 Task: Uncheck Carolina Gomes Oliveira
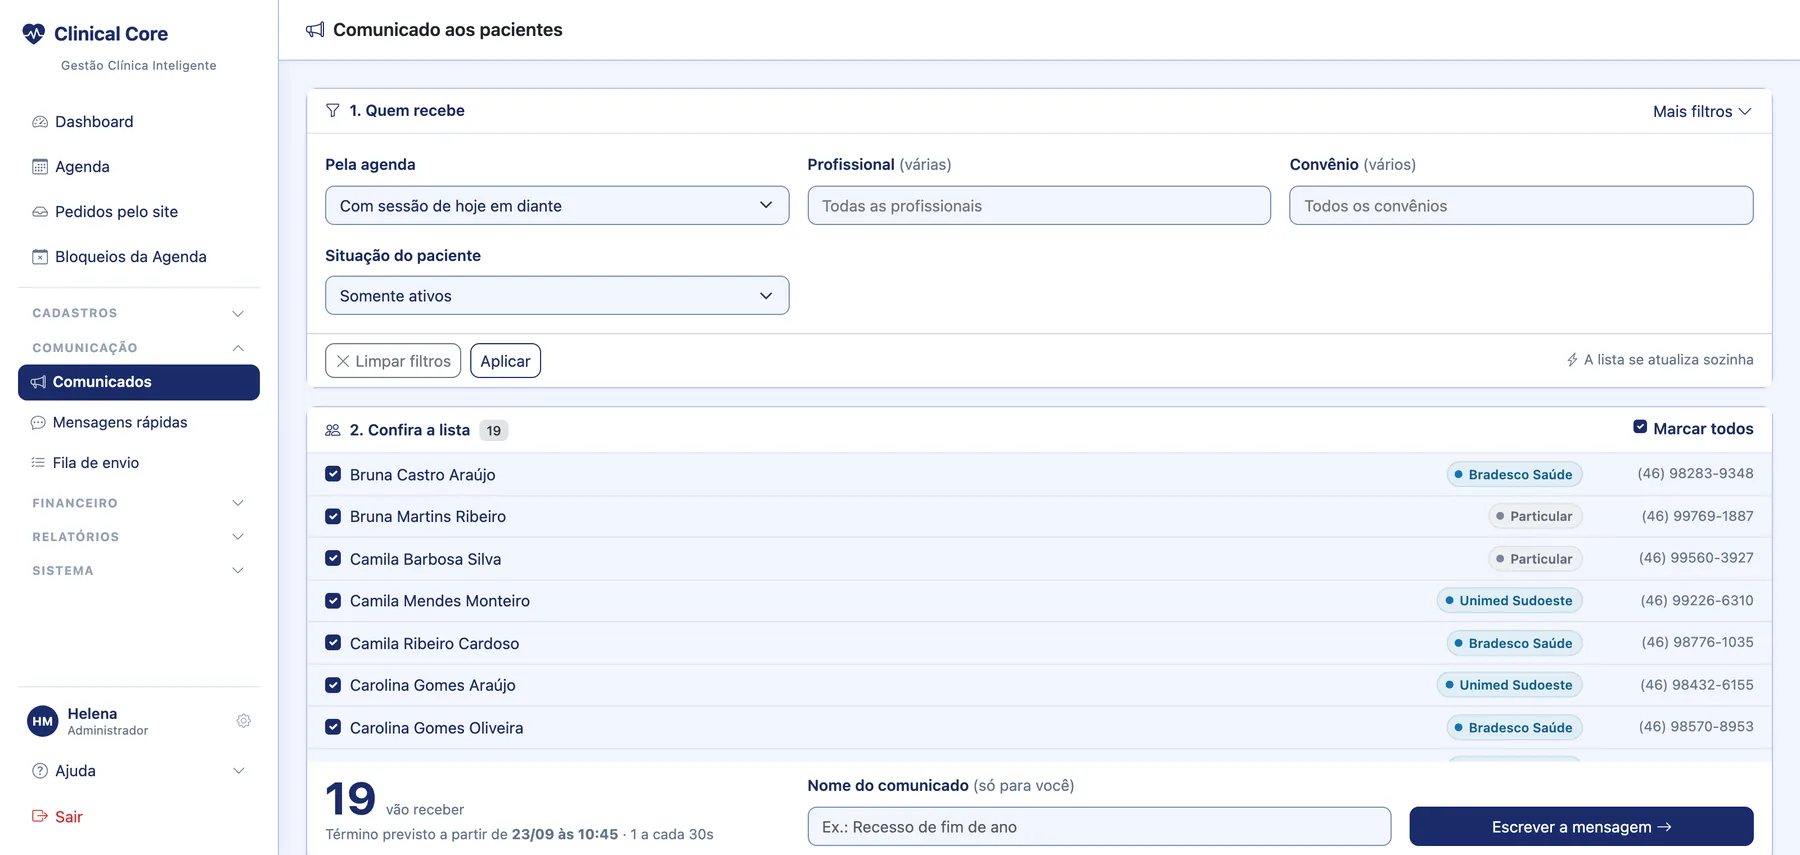click(x=333, y=727)
